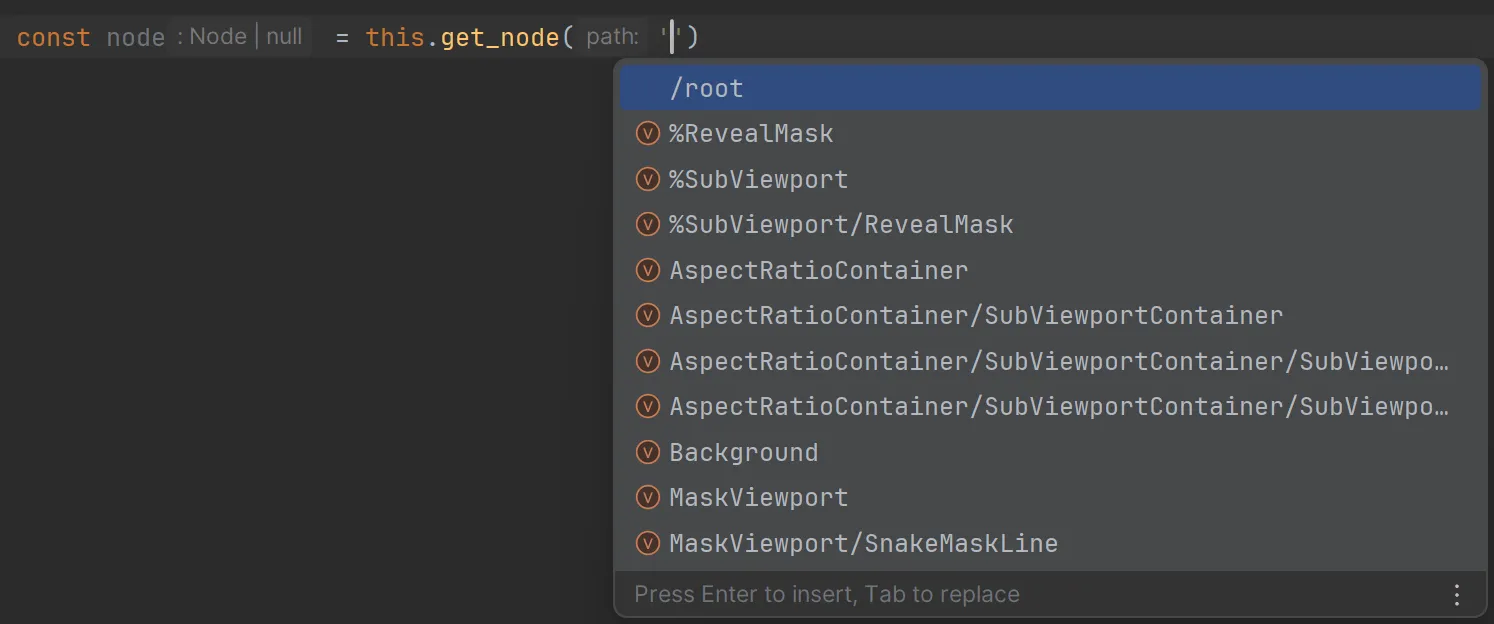Click the 'const' keyword
The image size is (1494, 624).
54,38
